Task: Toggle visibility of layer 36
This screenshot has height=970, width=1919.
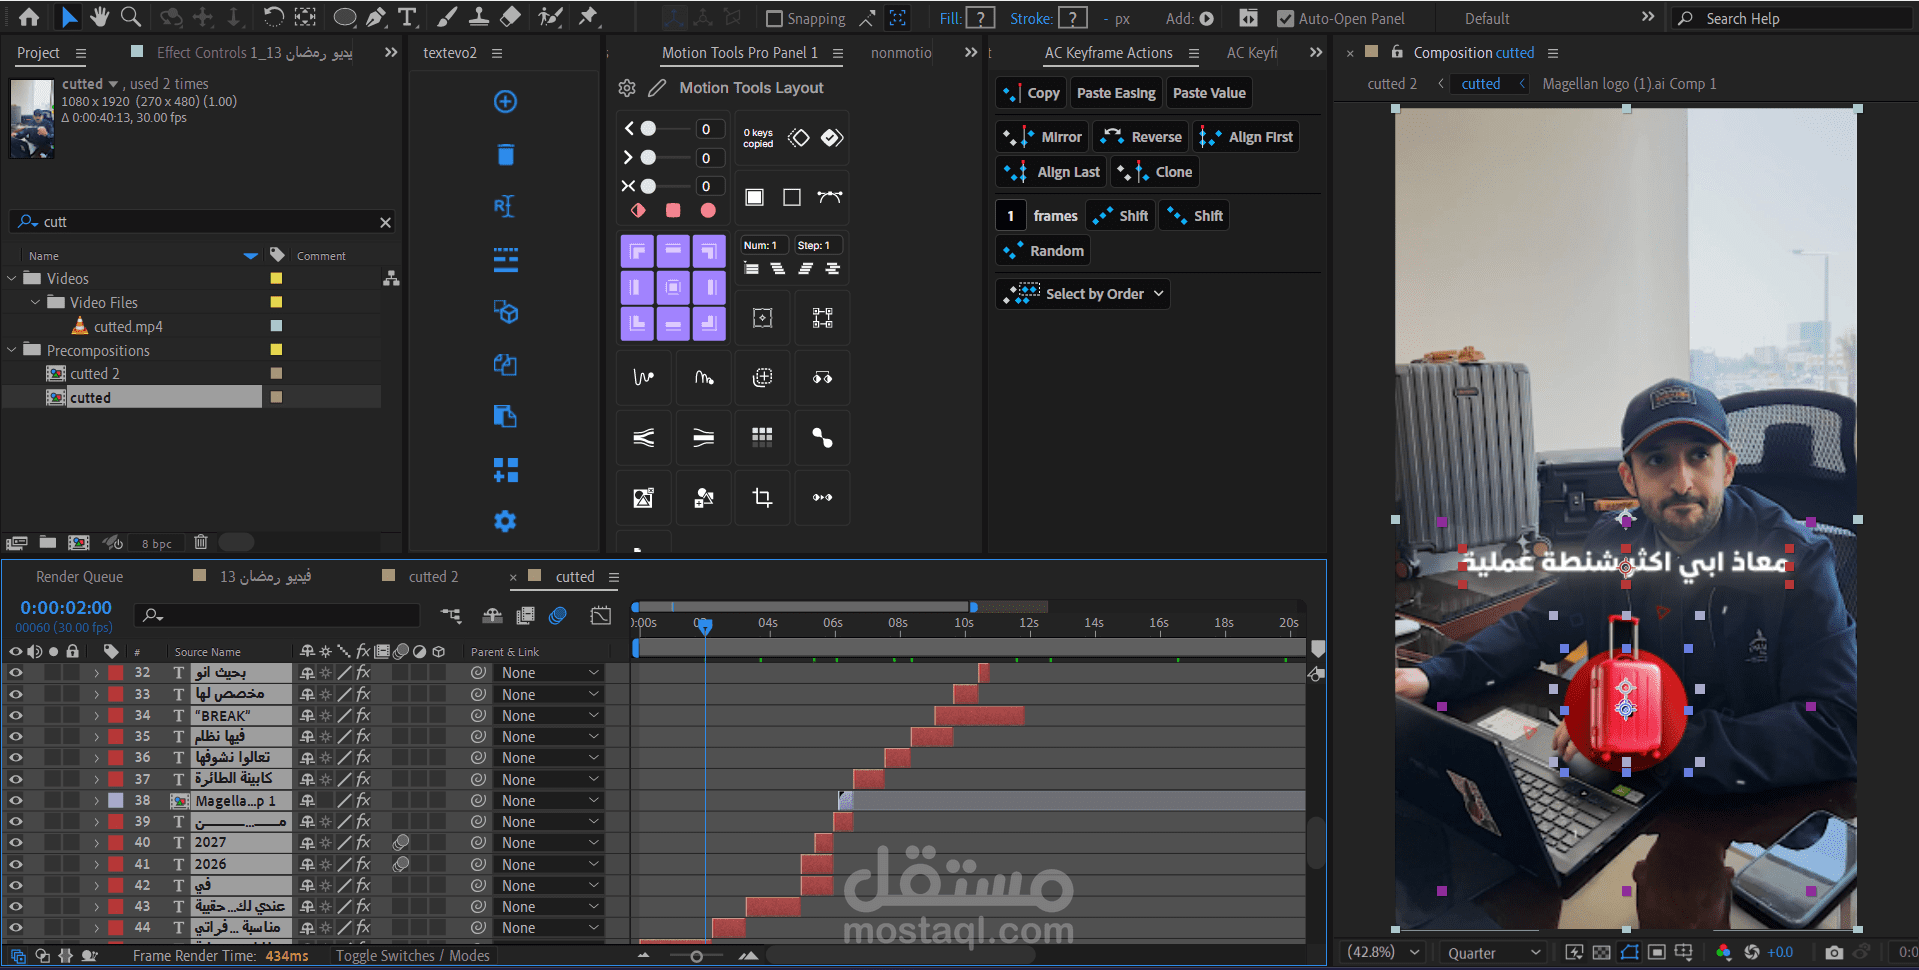Action: [16, 758]
